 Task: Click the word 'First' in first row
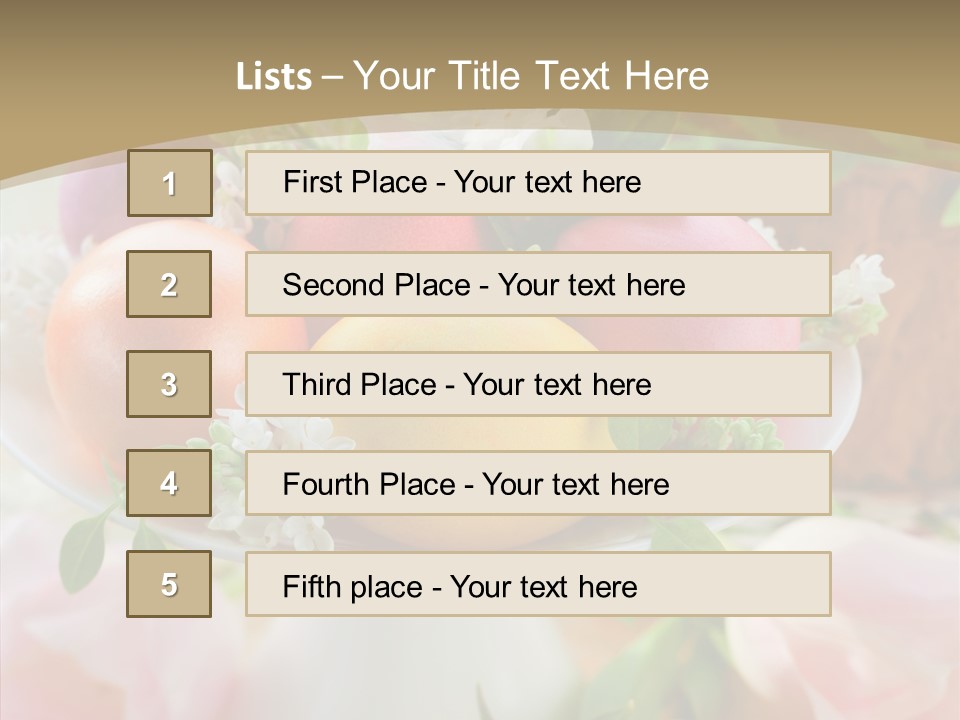307,182
